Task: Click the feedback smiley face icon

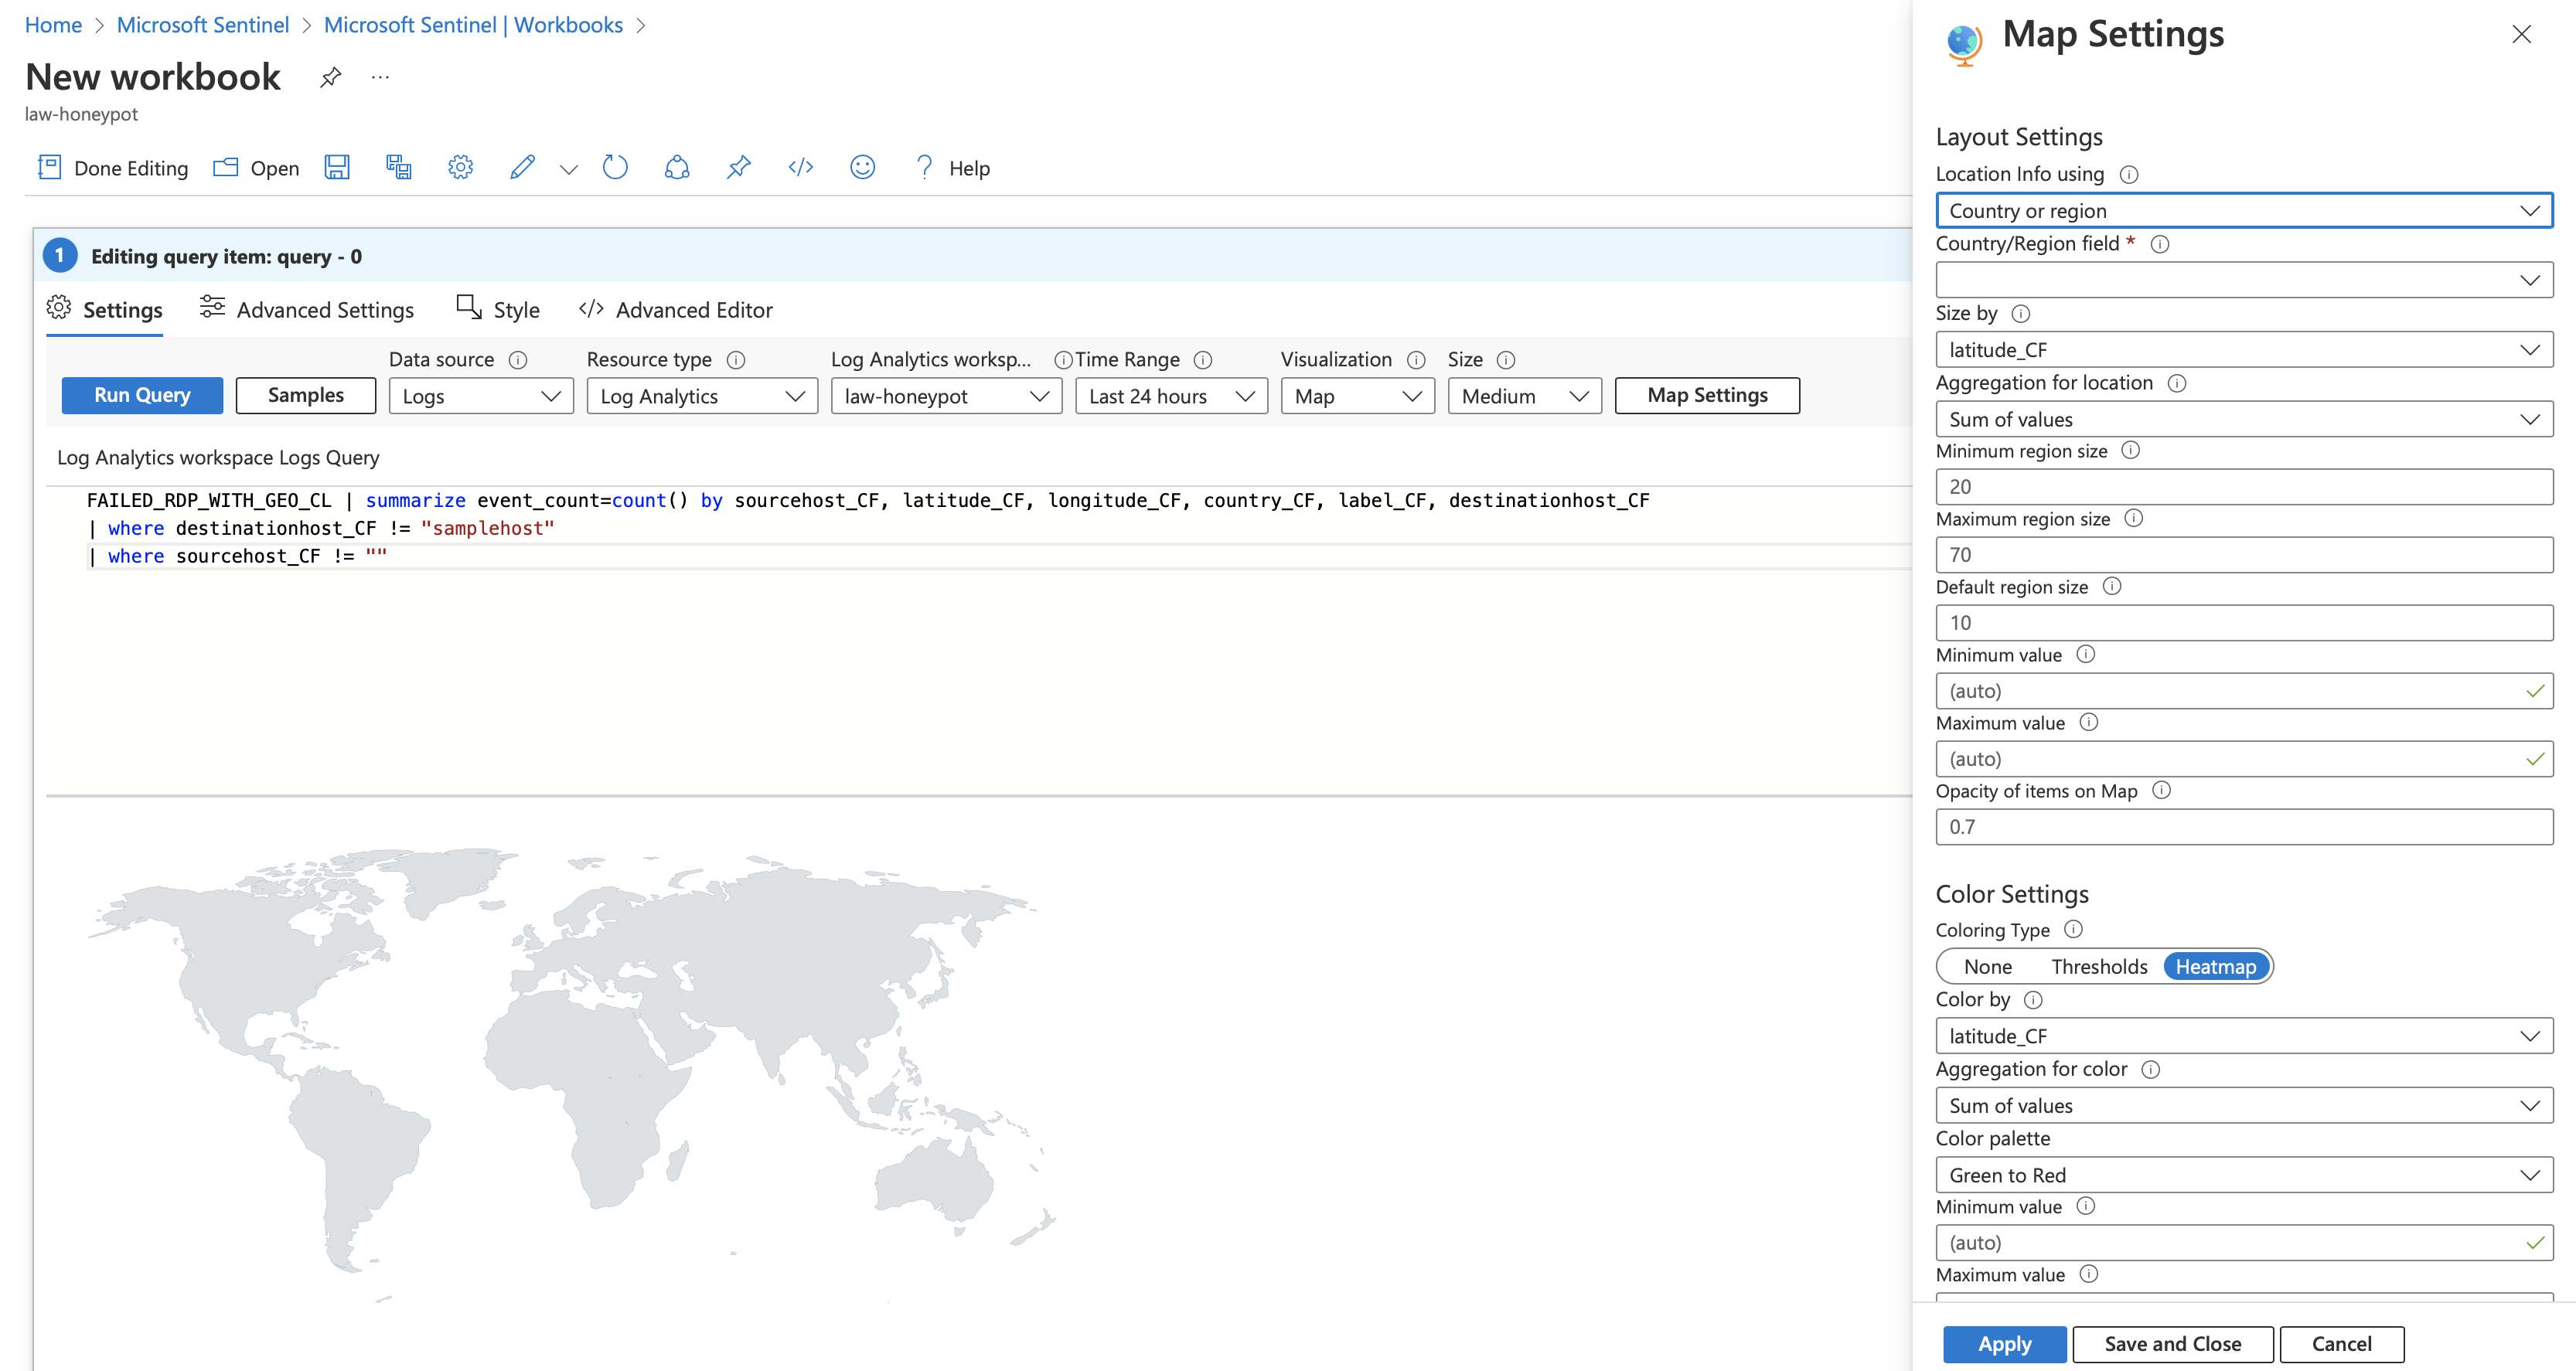Action: (x=862, y=167)
